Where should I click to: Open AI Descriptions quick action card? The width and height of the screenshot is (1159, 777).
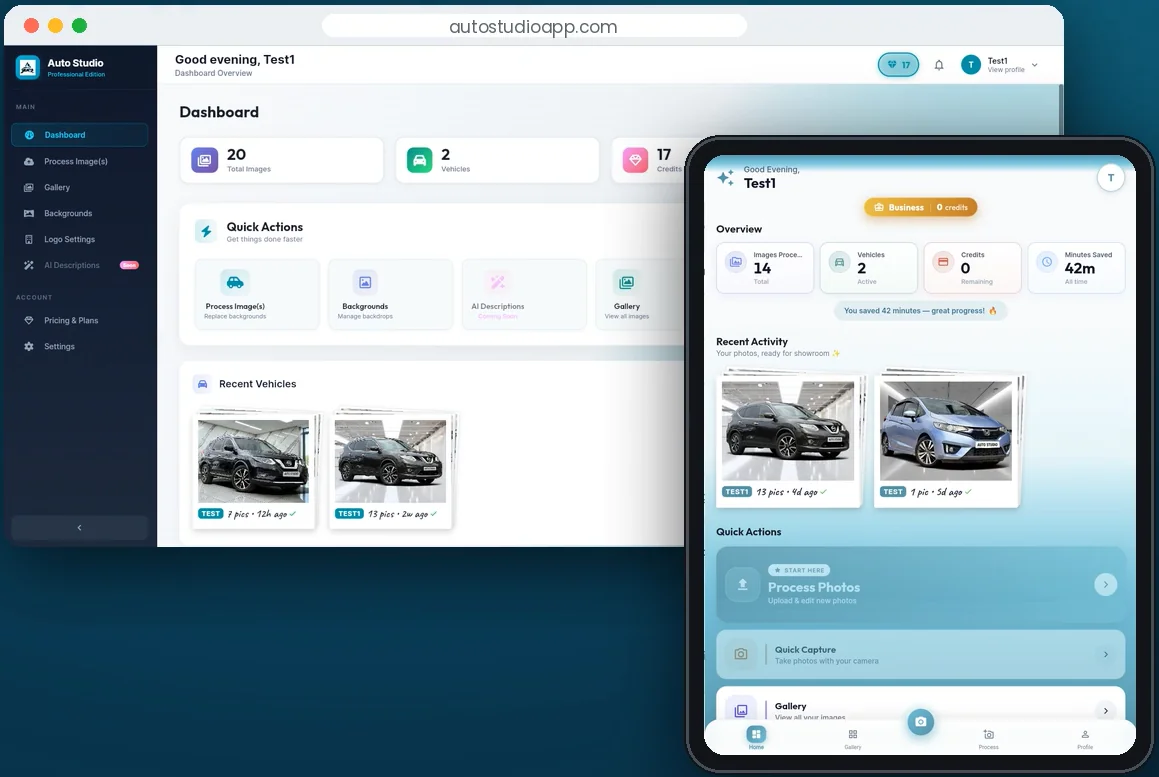(524, 294)
